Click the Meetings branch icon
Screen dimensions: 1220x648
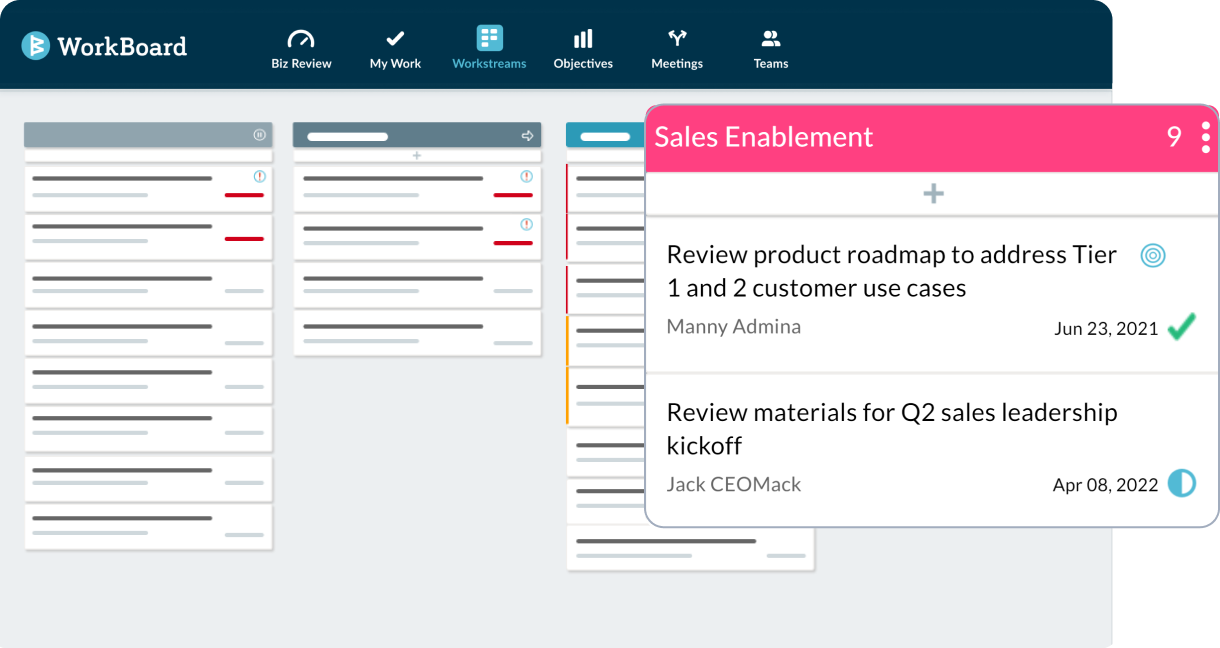[x=676, y=37]
